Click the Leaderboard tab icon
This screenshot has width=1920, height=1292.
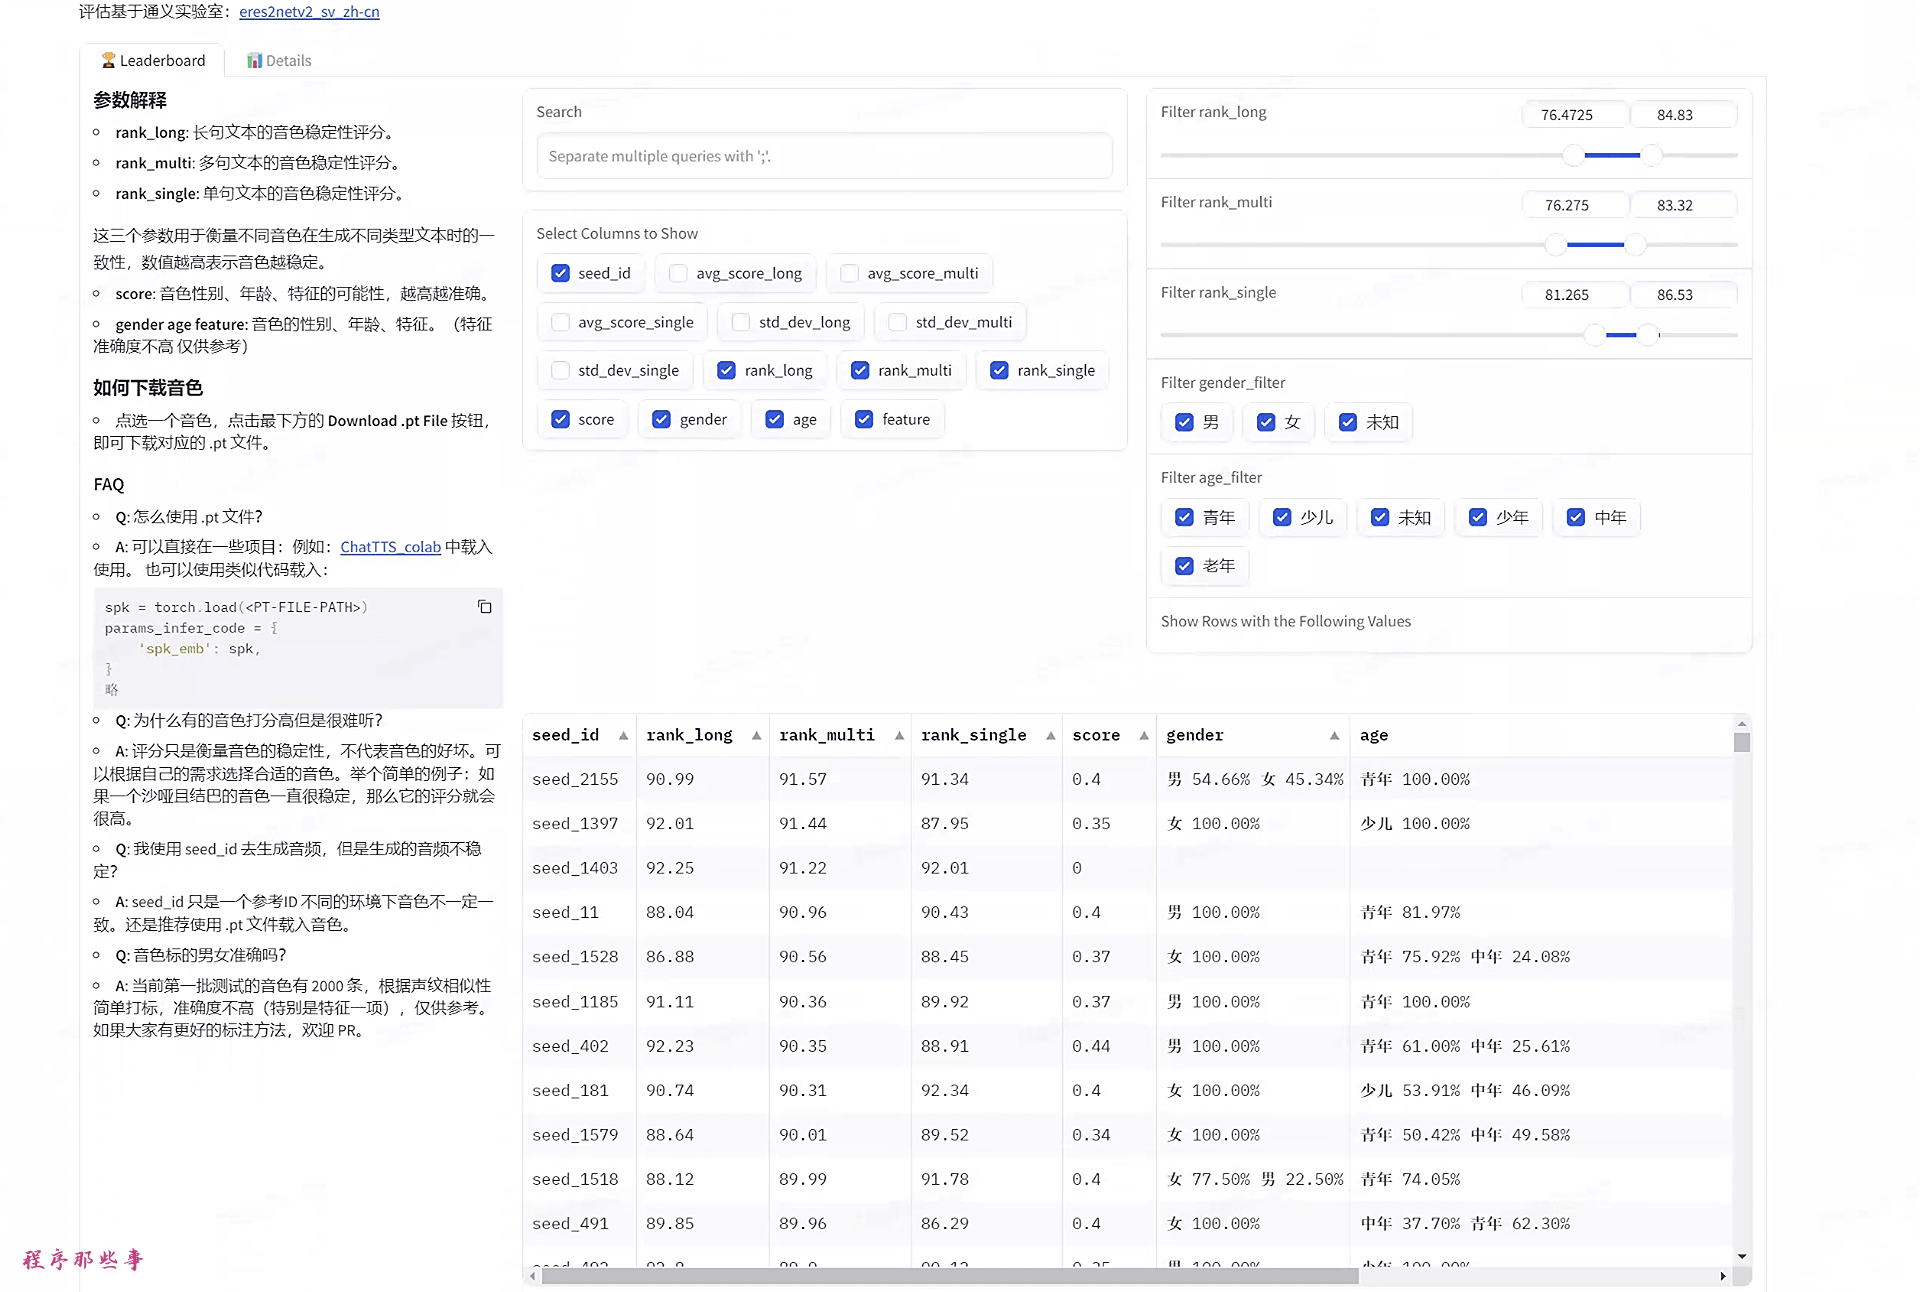pyautogui.click(x=108, y=59)
